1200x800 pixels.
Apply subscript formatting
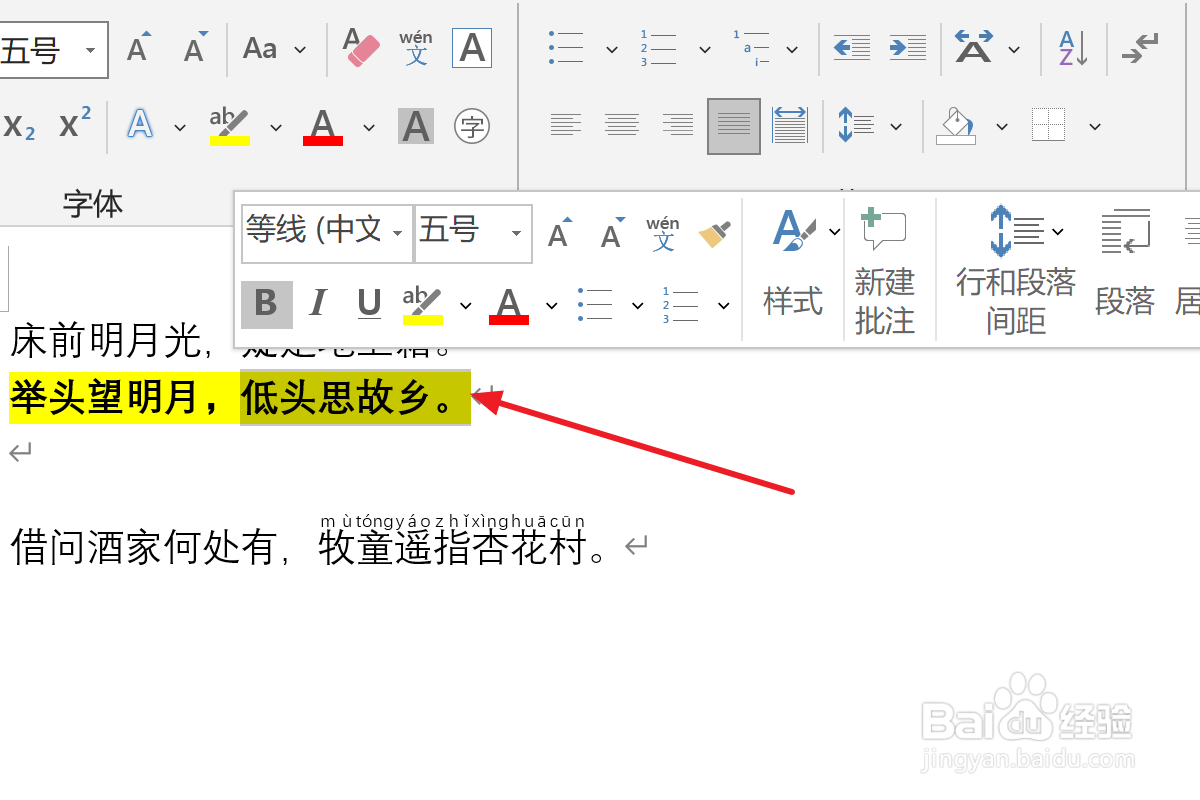[x=21, y=126]
